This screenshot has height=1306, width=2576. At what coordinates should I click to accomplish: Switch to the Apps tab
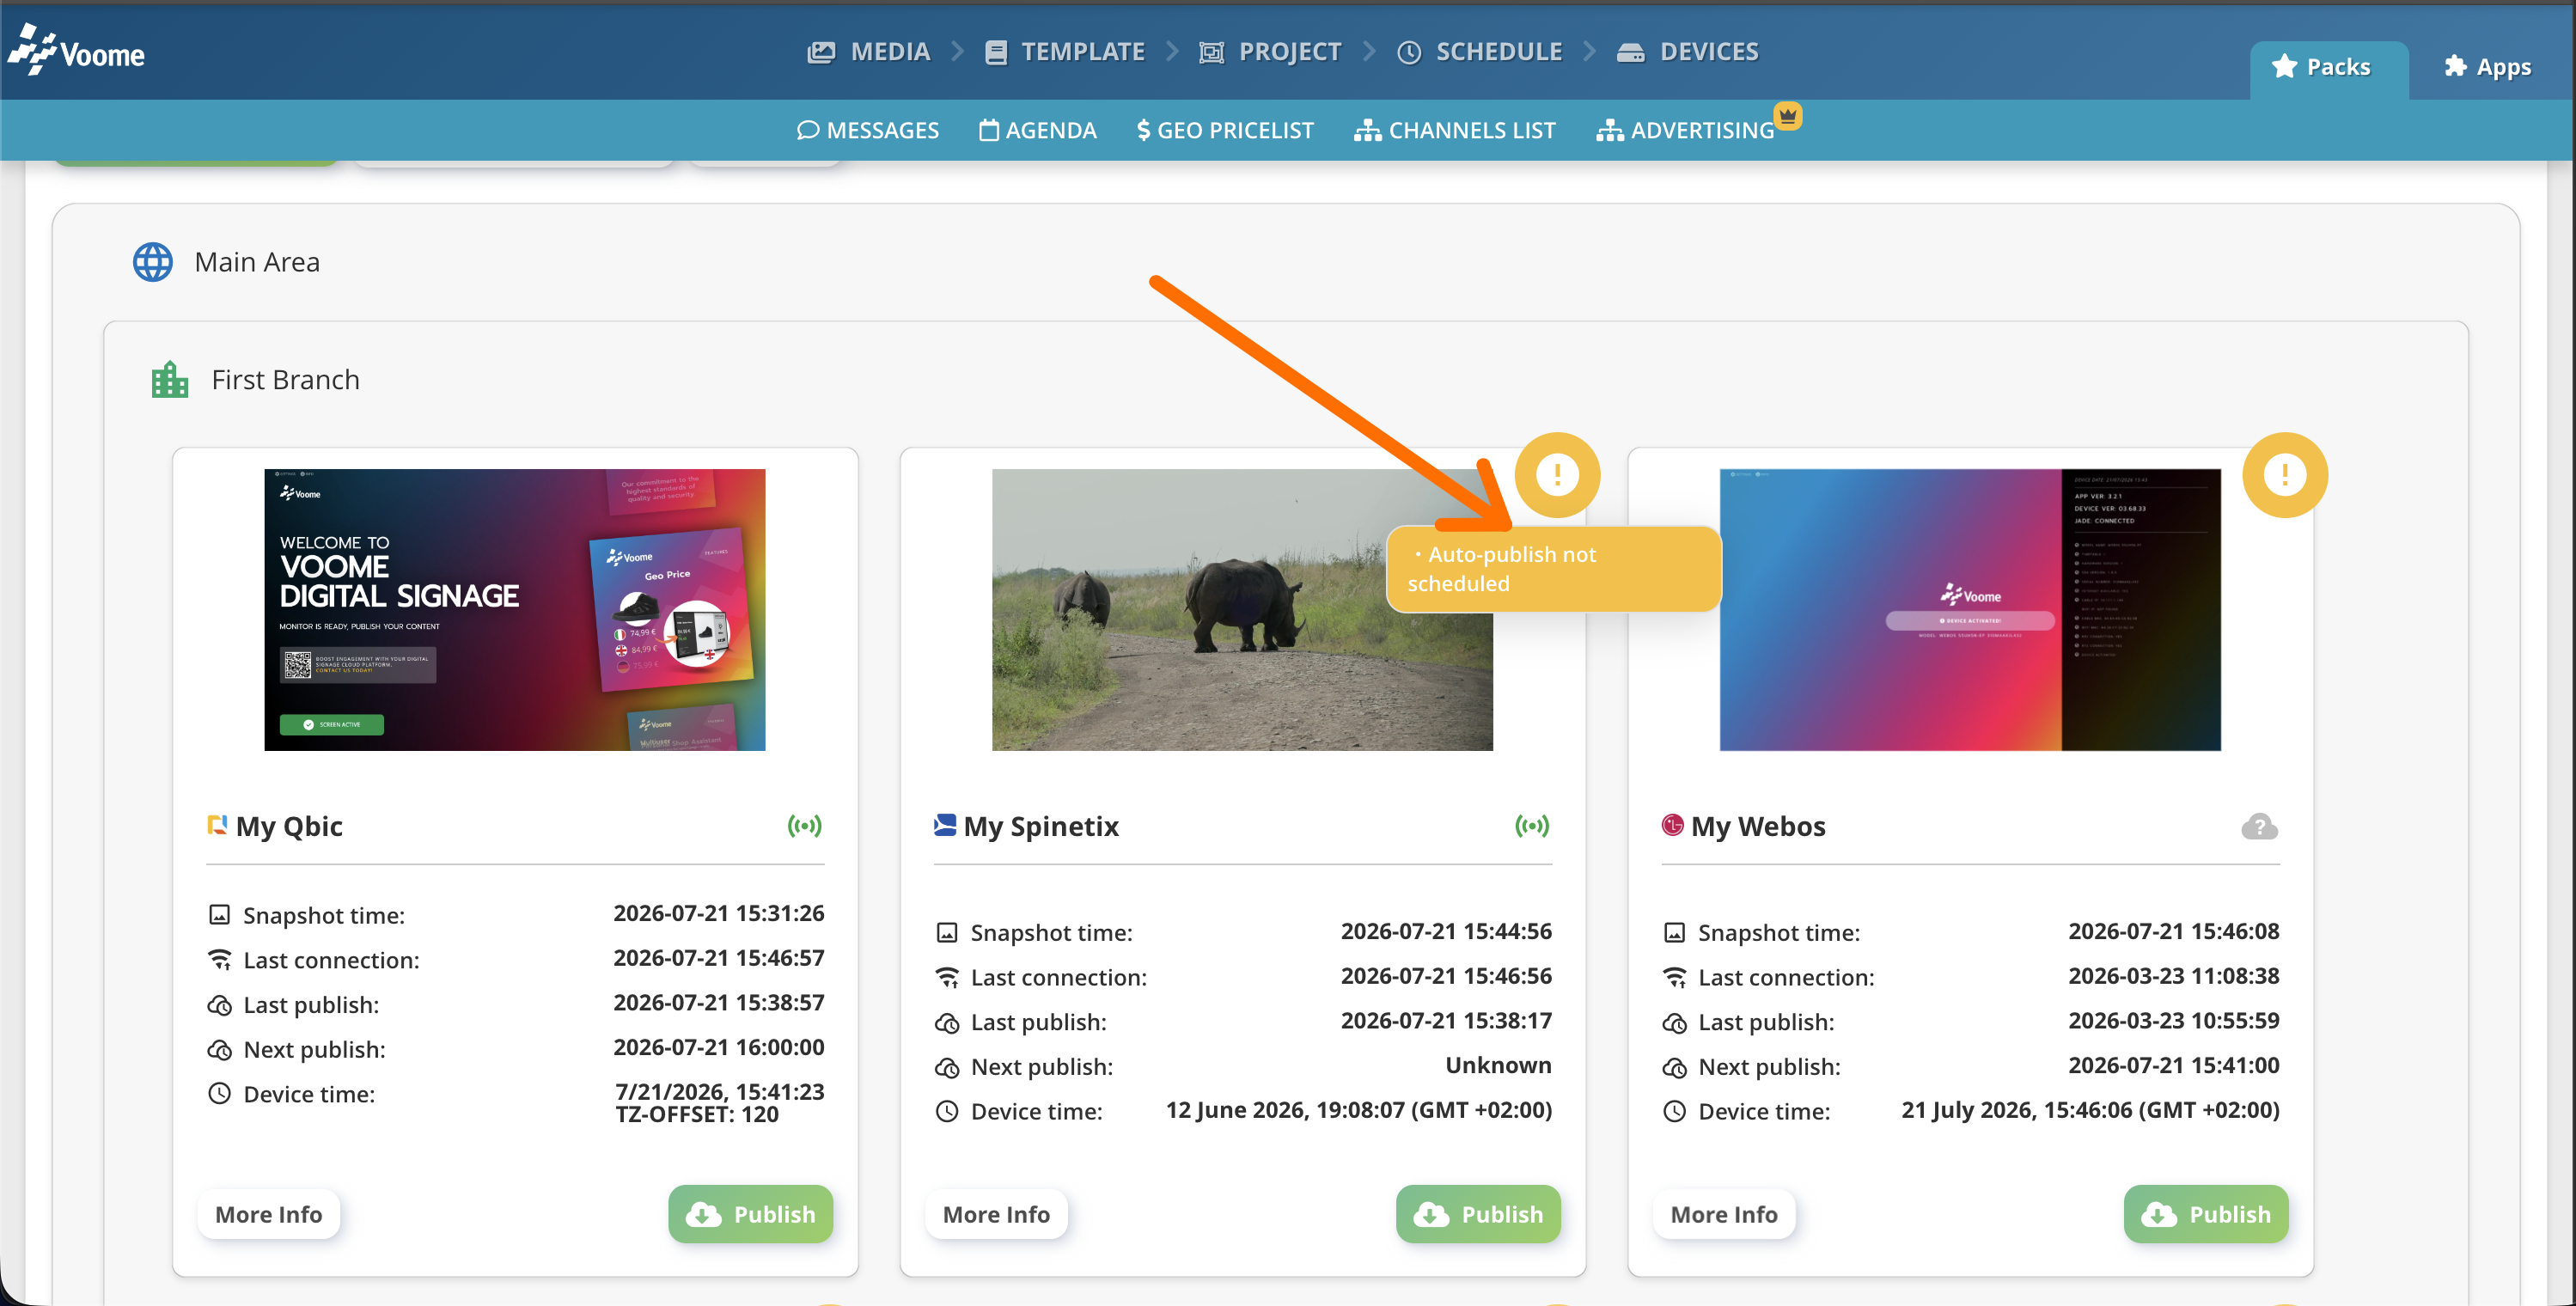pyautogui.click(x=2487, y=67)
